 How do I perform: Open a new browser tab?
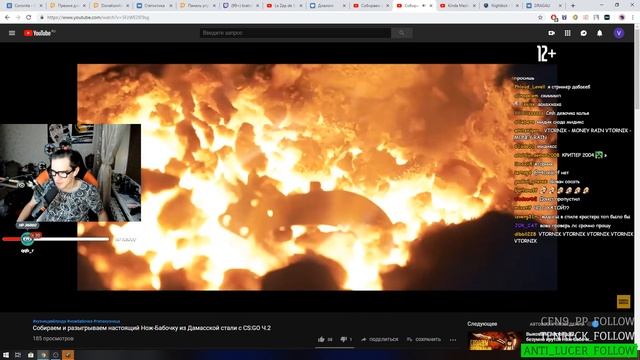tap(573, 6)
